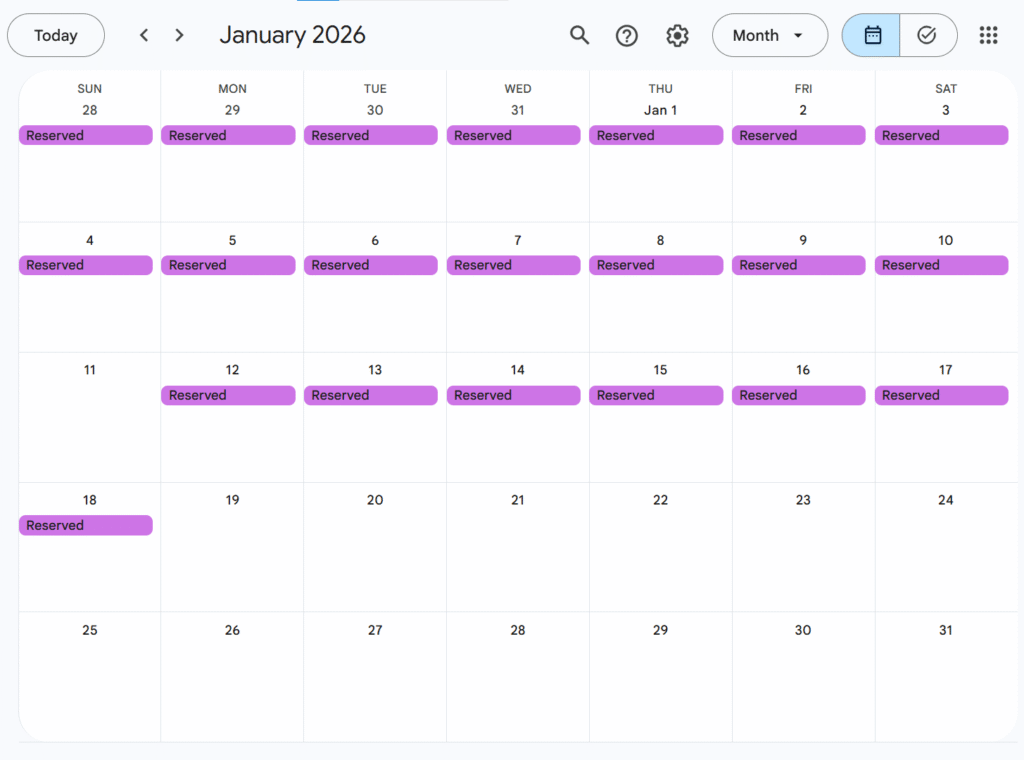Open Reserved event on January 7
The width and height of the screenshot is (1024, 760).
pos(513,265)
